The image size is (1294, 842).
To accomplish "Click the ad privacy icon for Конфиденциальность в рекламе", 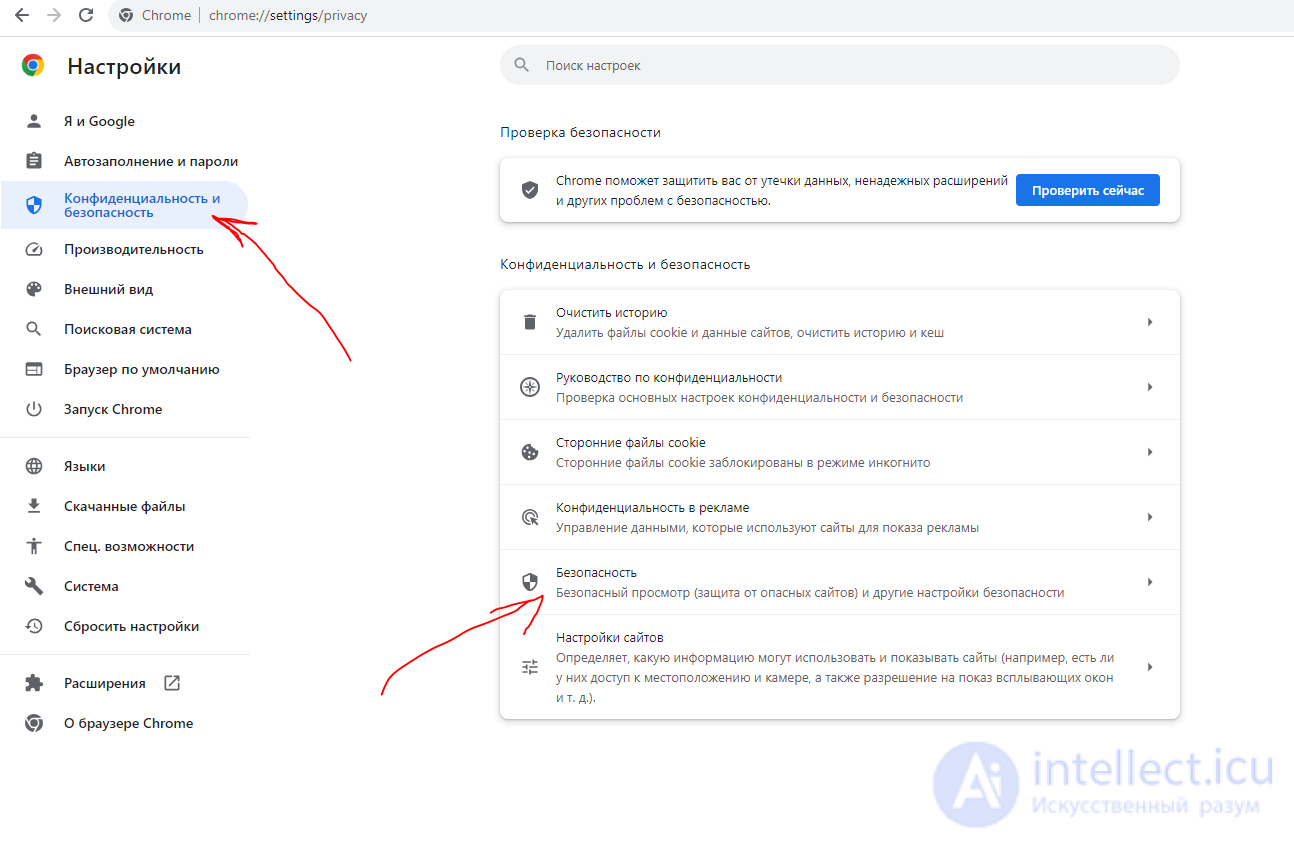I will point(530,517).
